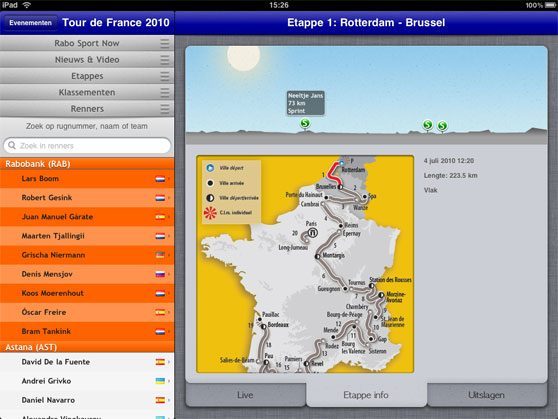The height and width of the screenshot is (419, 558).
Task: Tap the Dutch flag next to Bram Tankink
Action: coord(160,331)
